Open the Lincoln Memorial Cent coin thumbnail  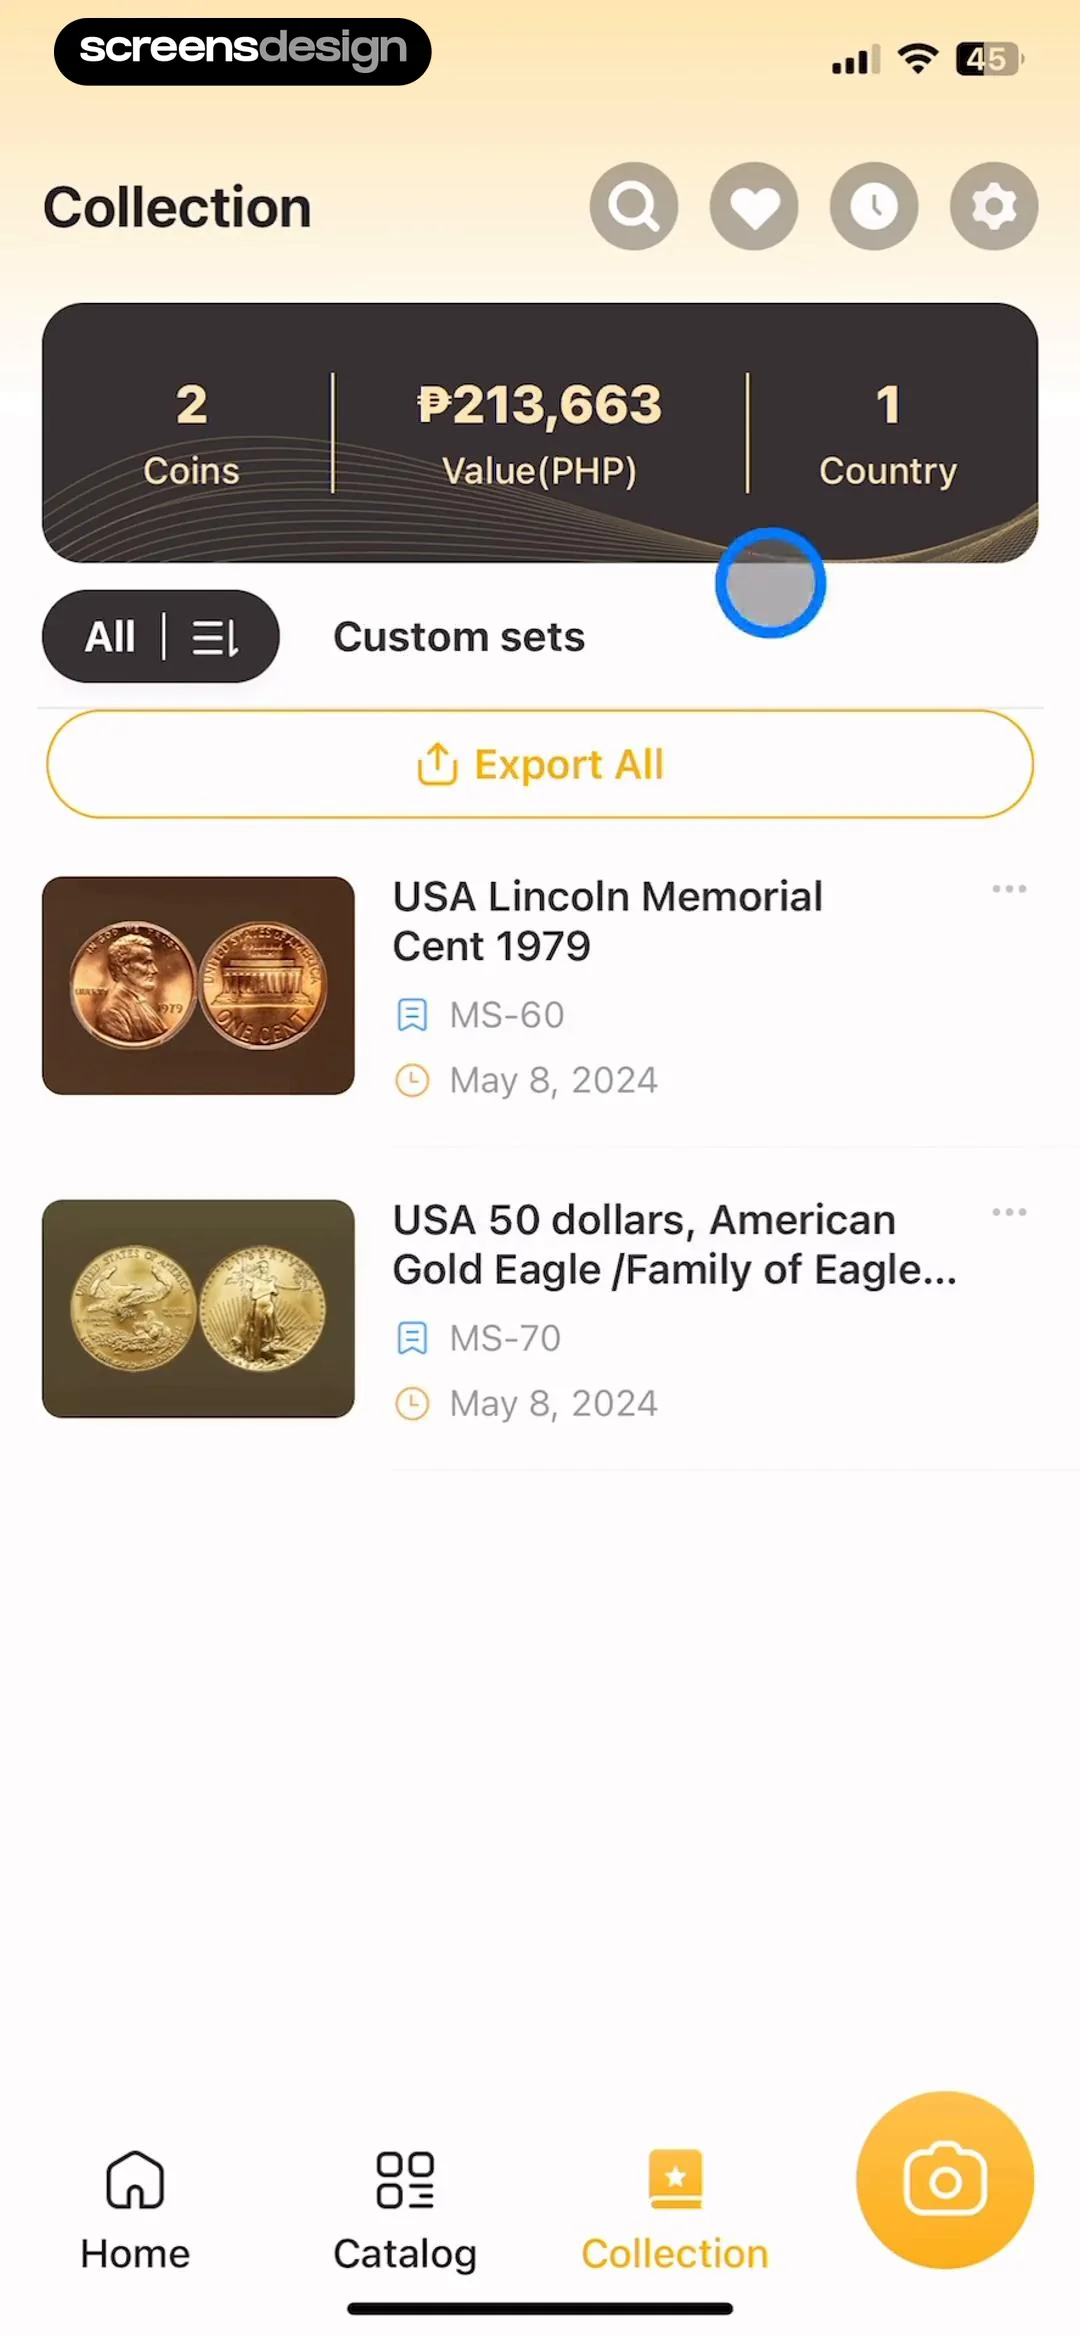click(198, 986)
